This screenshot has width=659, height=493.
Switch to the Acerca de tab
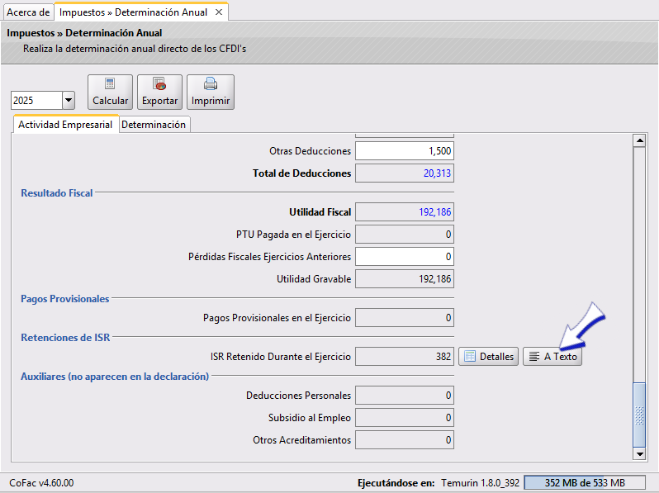pos(28,12)
